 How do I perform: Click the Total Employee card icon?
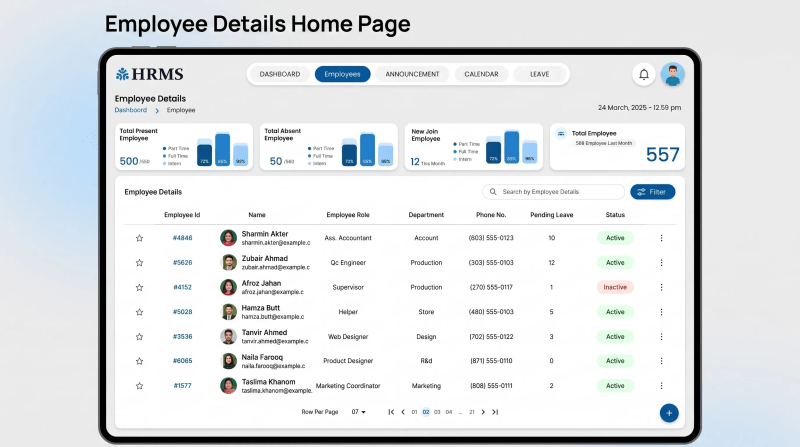click(x=561, y=134)
